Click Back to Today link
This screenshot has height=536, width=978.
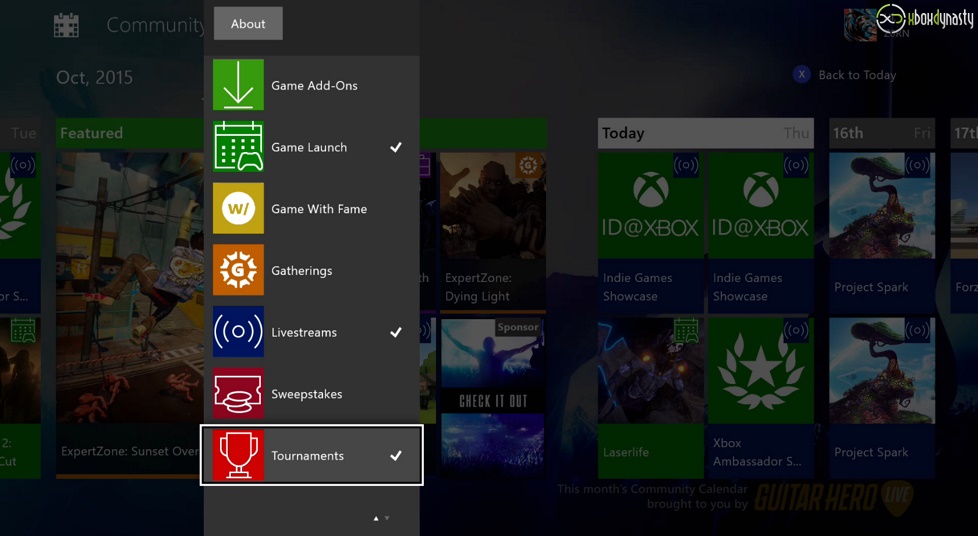tap(857, 75)
